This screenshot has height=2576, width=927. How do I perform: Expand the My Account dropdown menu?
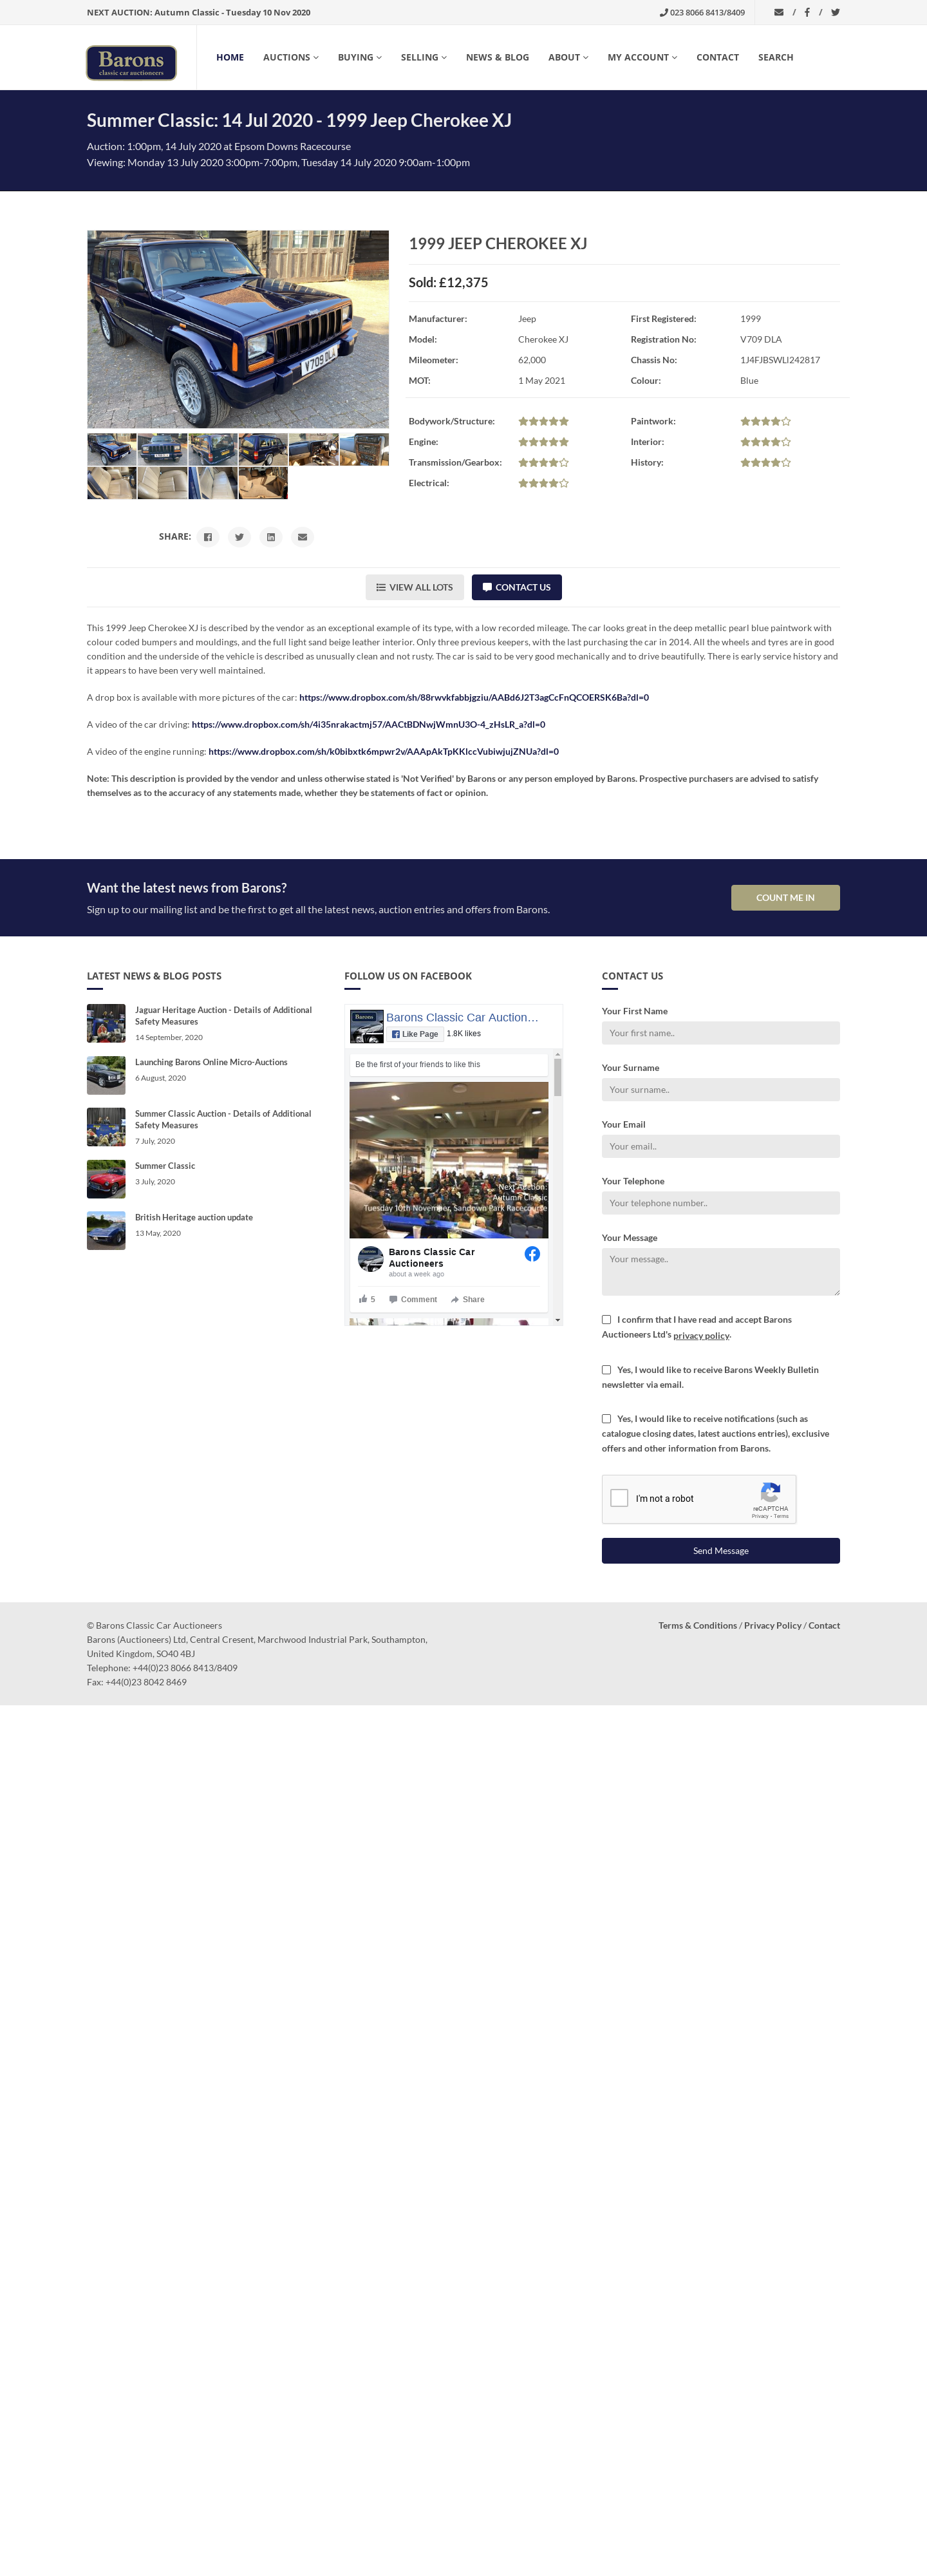pyautogui.click(x=642, y=58)
